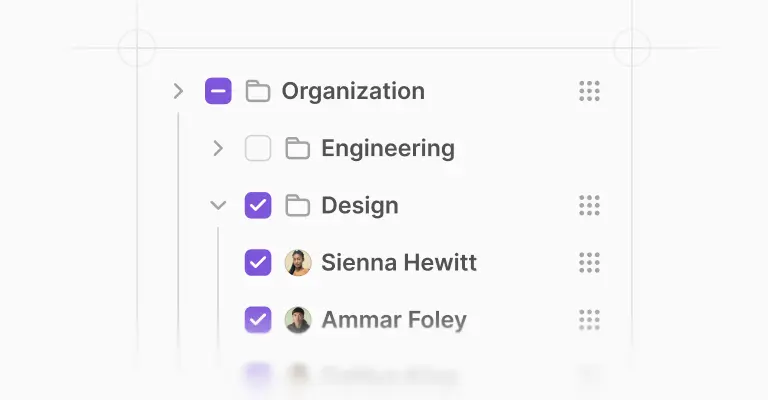Screen dimensions: 768x400
Task: Click Ammar Foley's avatar photo
Action: coord(297,320)
